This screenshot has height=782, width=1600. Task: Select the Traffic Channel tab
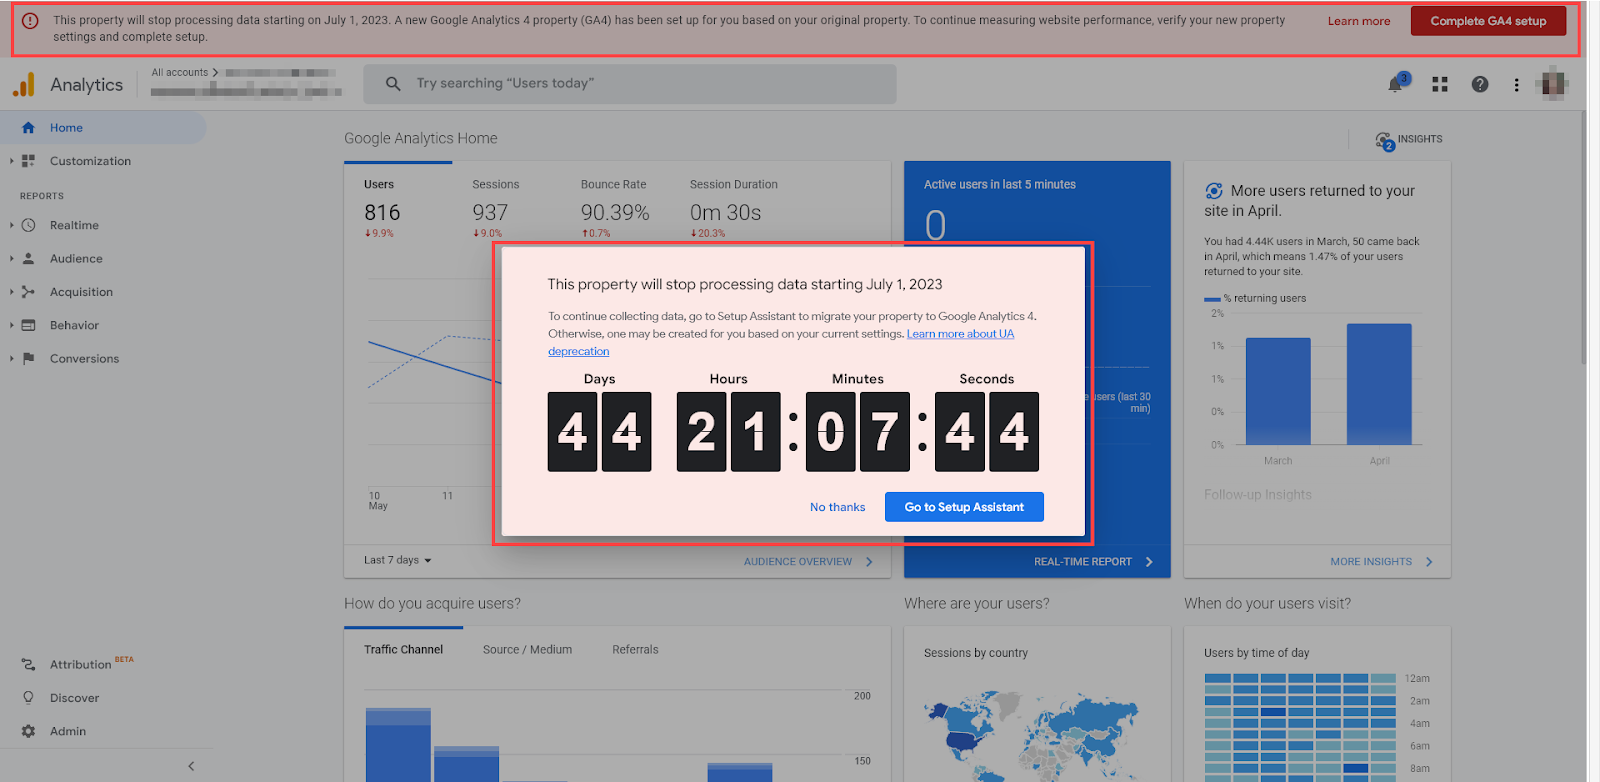(403, 650)
